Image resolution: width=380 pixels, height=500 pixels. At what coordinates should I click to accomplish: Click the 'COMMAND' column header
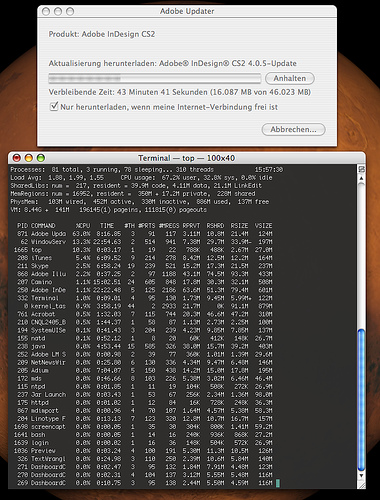tap(43, 226)
